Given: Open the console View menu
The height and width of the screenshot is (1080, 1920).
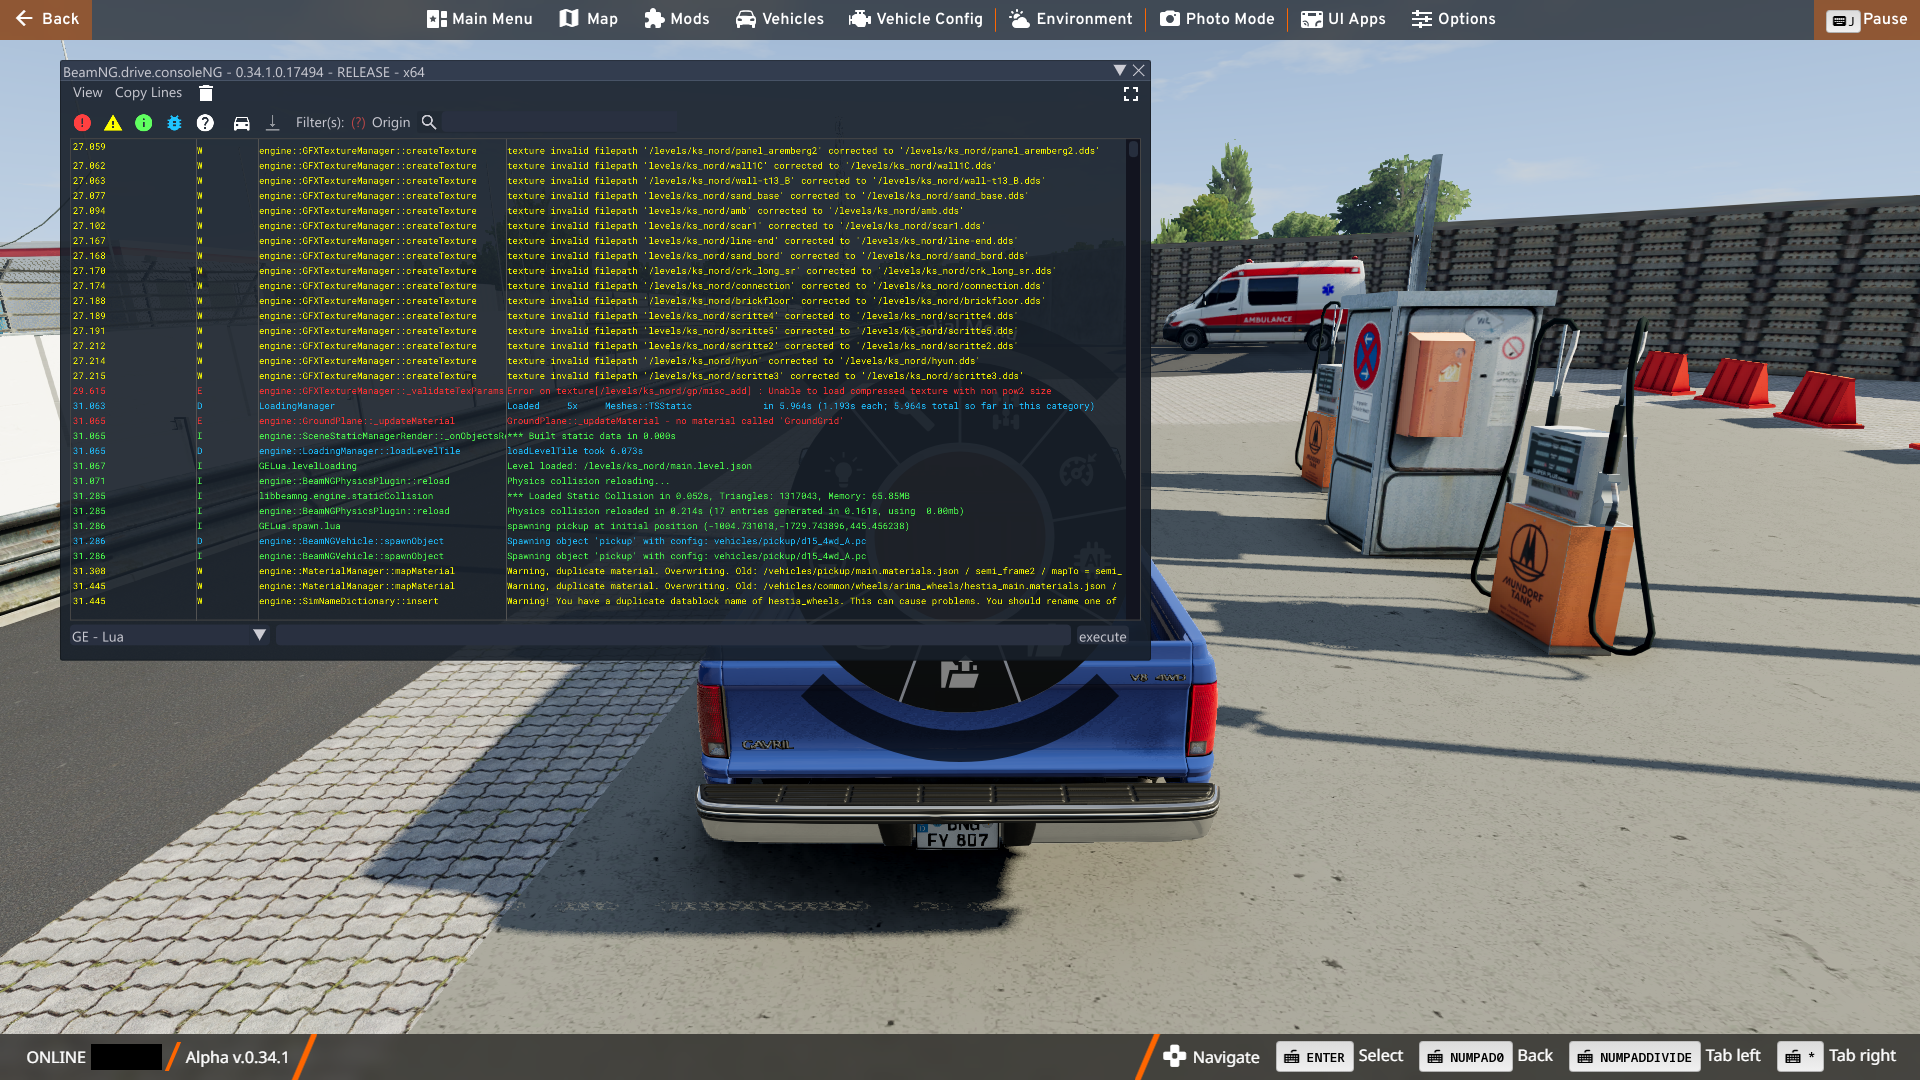Looking at the screenshot, I should tap(87, 93).
